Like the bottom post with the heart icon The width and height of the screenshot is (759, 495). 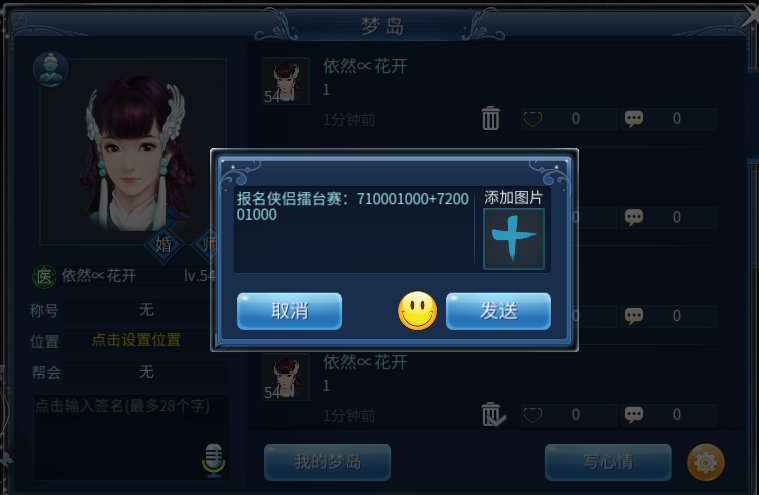(532, 415)
